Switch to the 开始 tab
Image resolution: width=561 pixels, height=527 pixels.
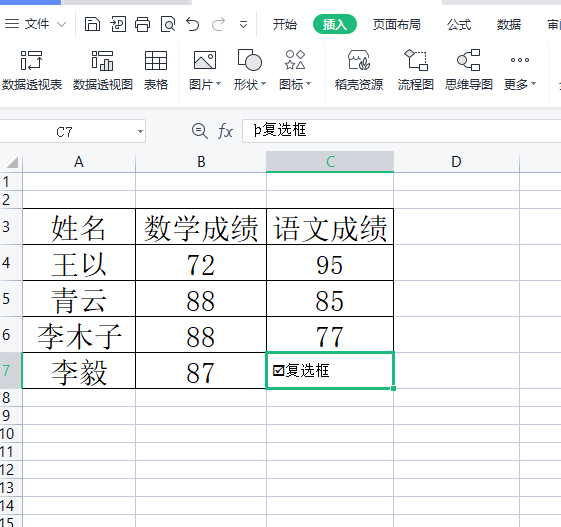click(x=285, y=24)
